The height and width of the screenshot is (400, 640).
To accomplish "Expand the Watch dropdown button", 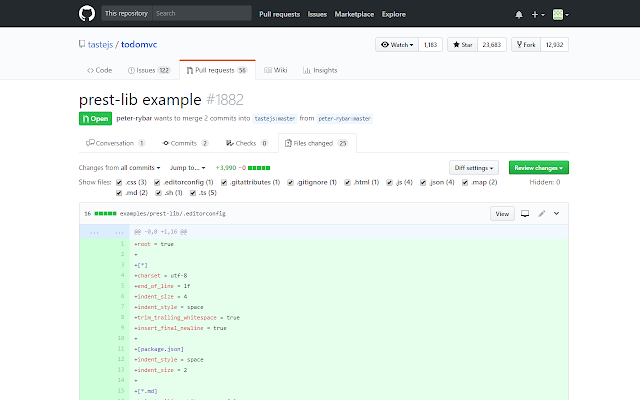I will click(x=397, y=44).
